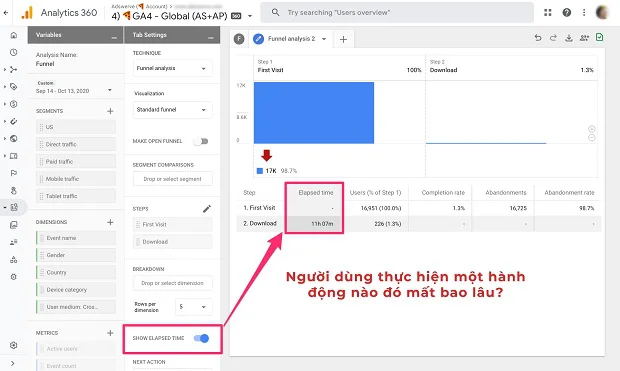Select the US segment
The image size is (620, 371).
tap(76, 127)
